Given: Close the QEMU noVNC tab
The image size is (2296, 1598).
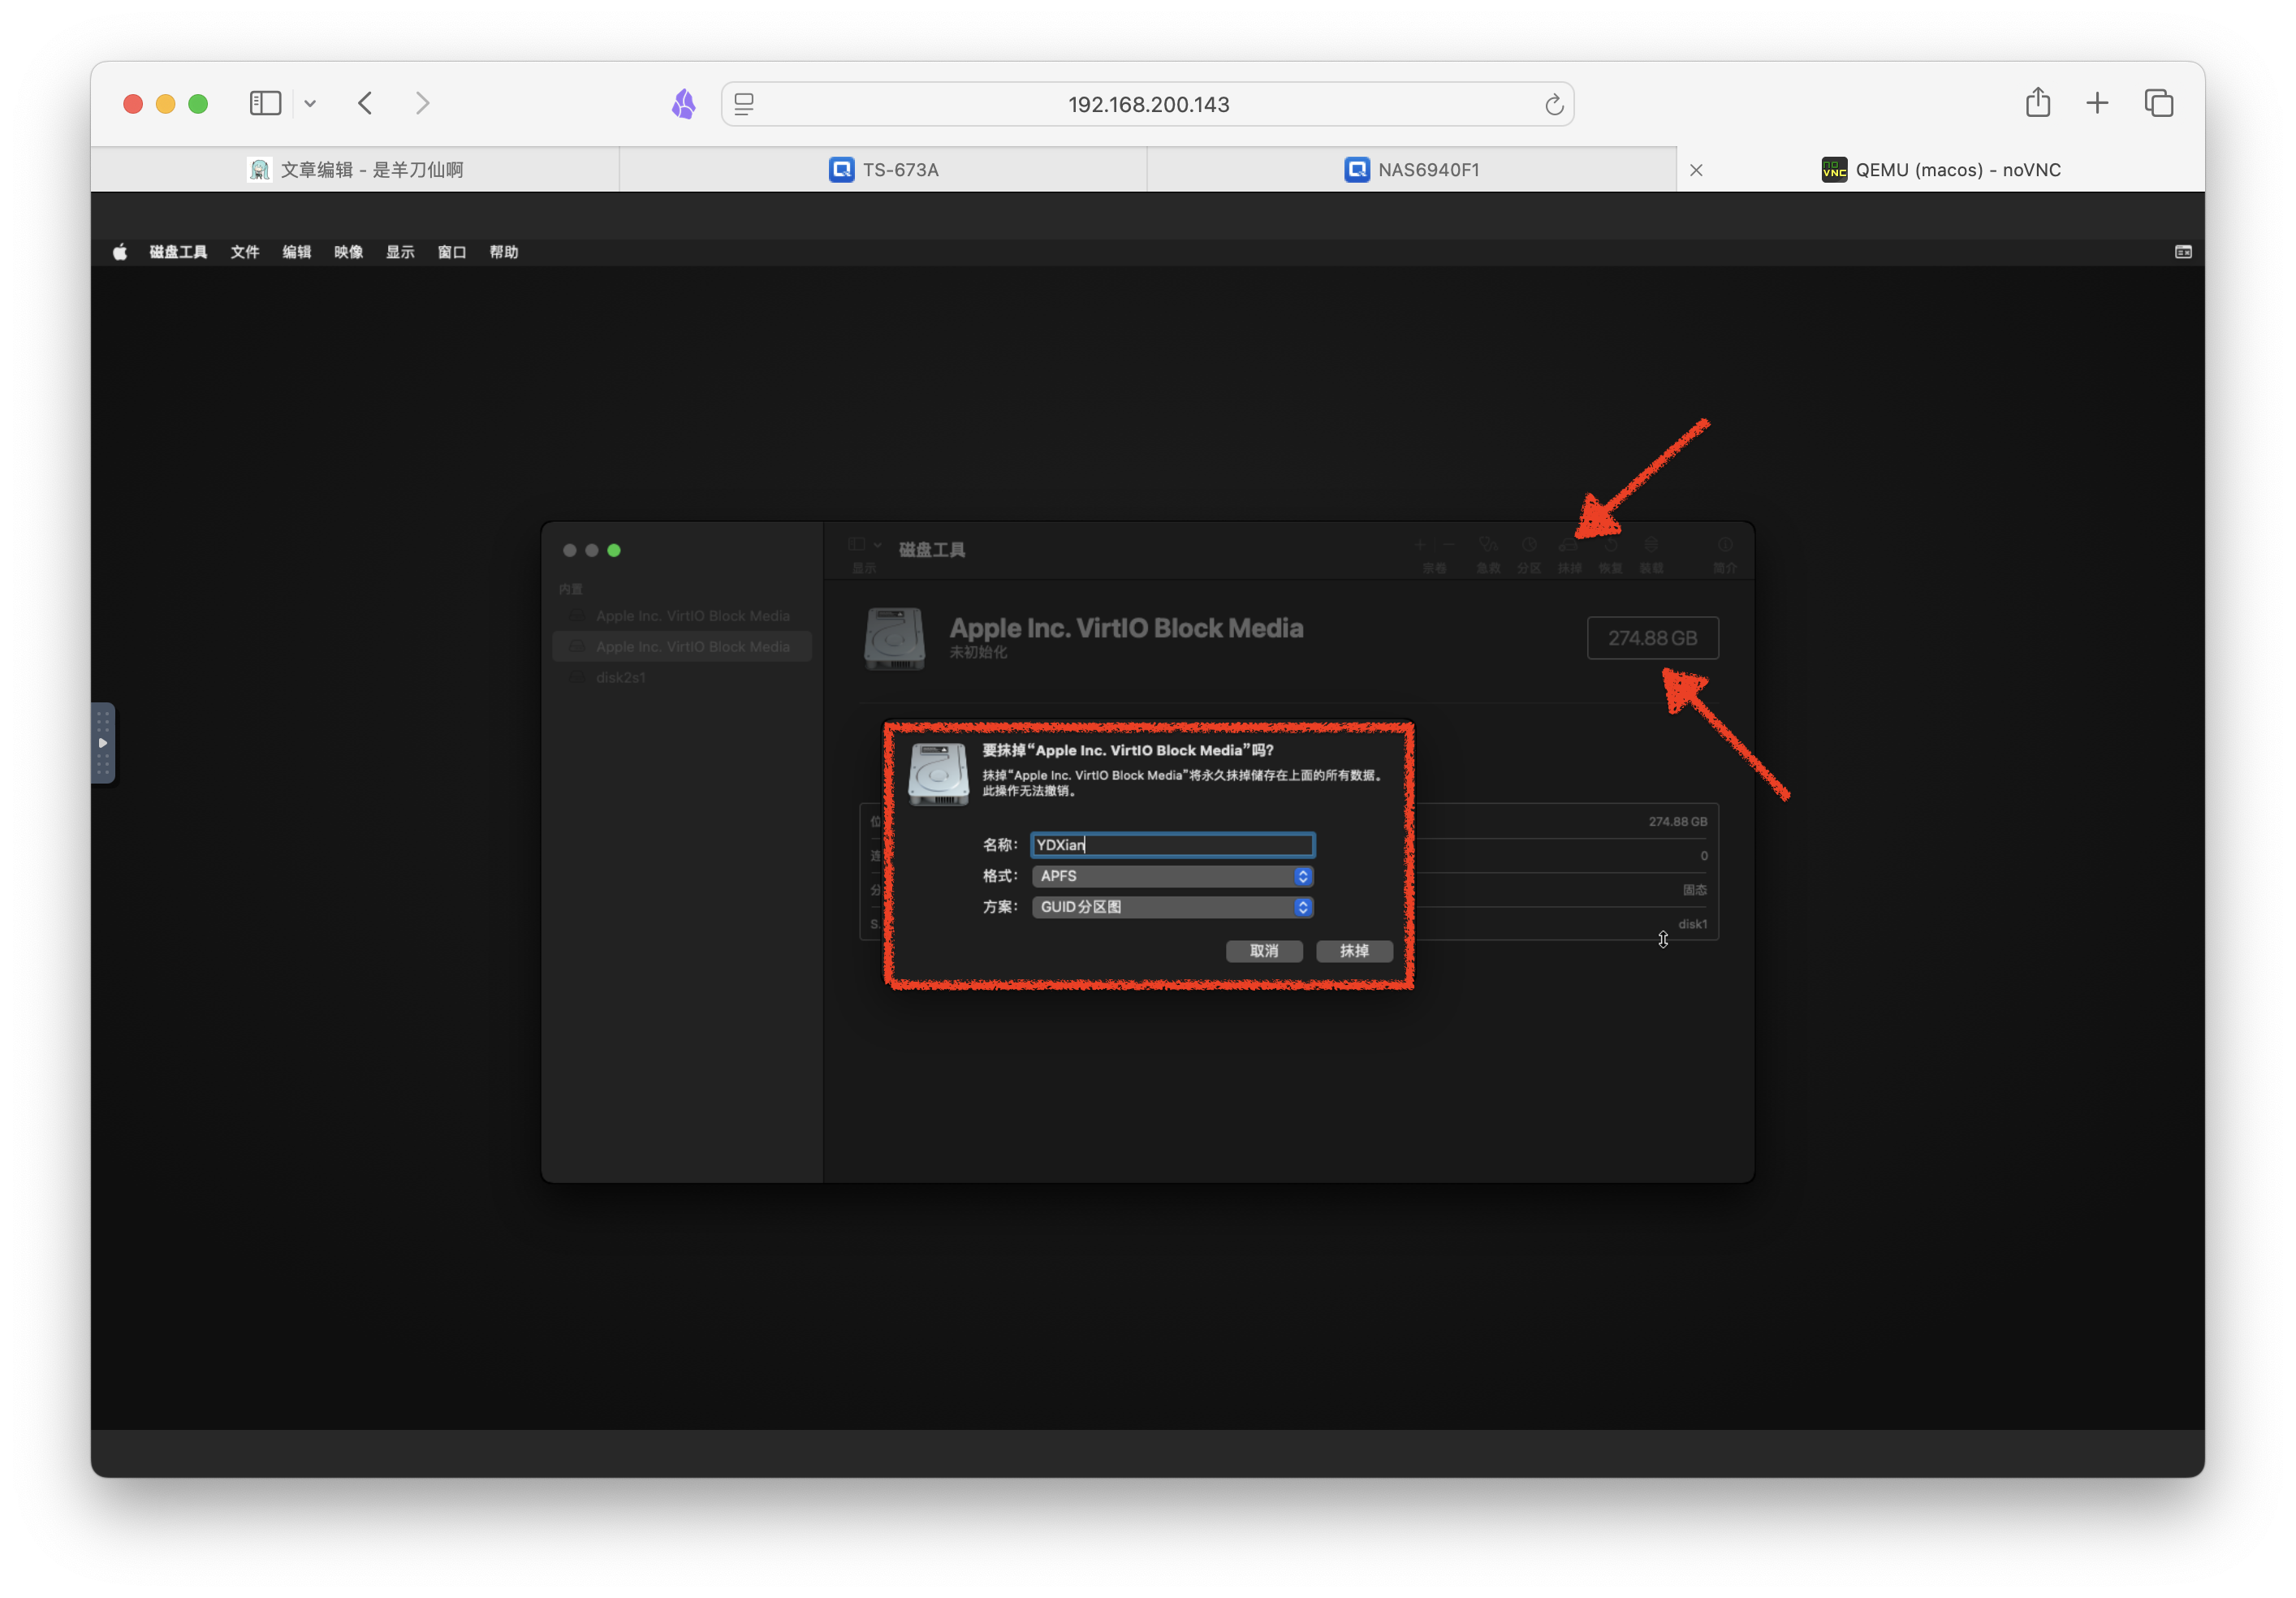Looking at the screenshot, I should (x=1696, y=170).
